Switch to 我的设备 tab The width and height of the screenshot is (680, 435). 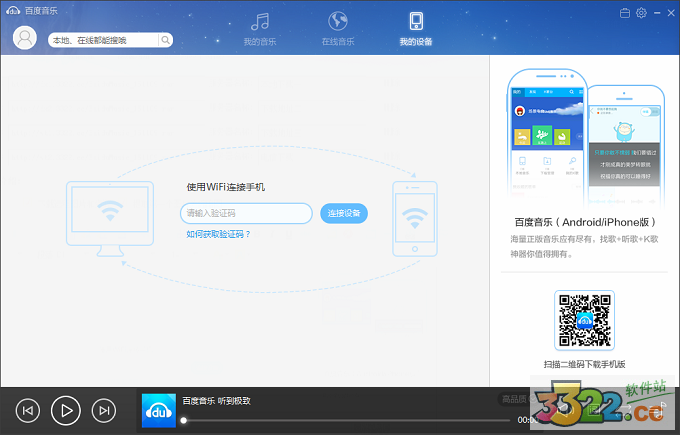pyautogui.click(x=416, y=29)
